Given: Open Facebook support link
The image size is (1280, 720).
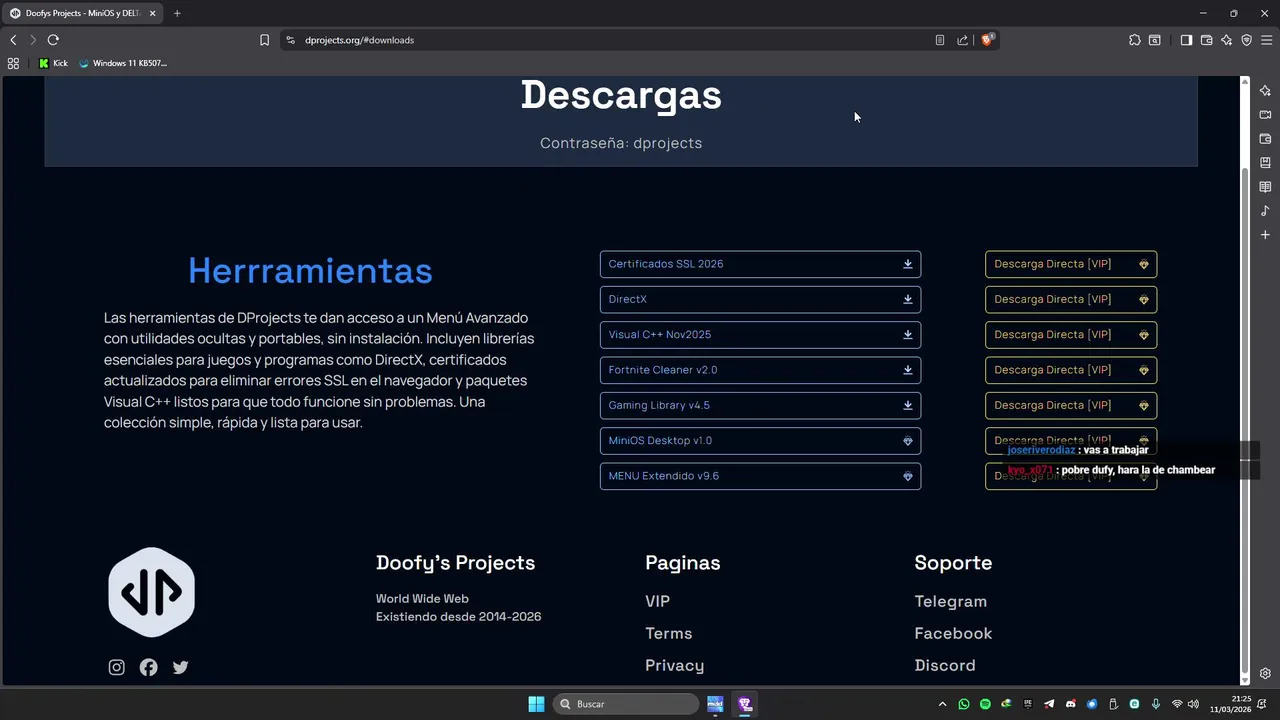Looking at the screenshot, I should [953, 633].
